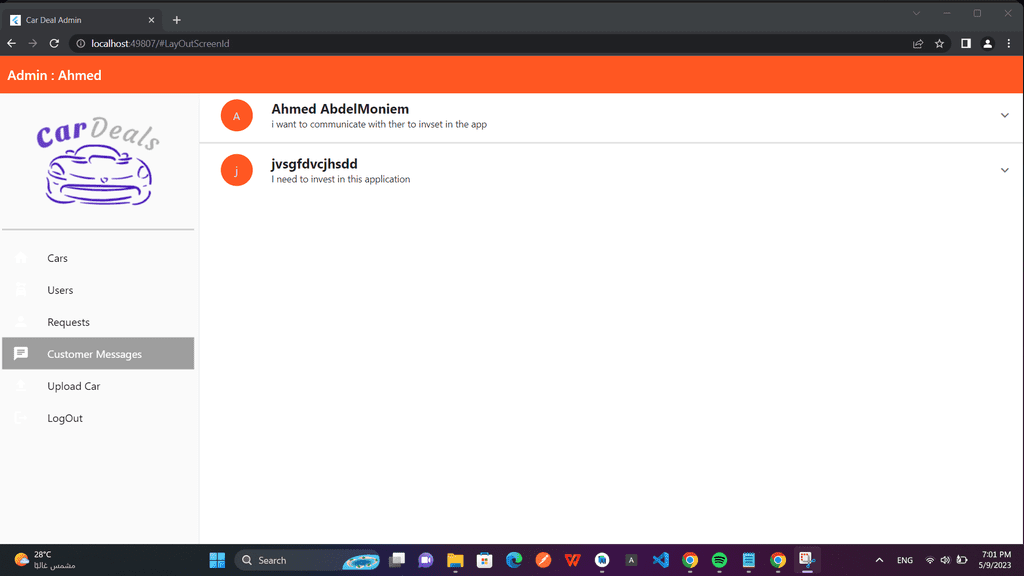The height and width of the screenshot is (576, 1024).
Task: Click the taskbar Search box
Action: [307, 560]
